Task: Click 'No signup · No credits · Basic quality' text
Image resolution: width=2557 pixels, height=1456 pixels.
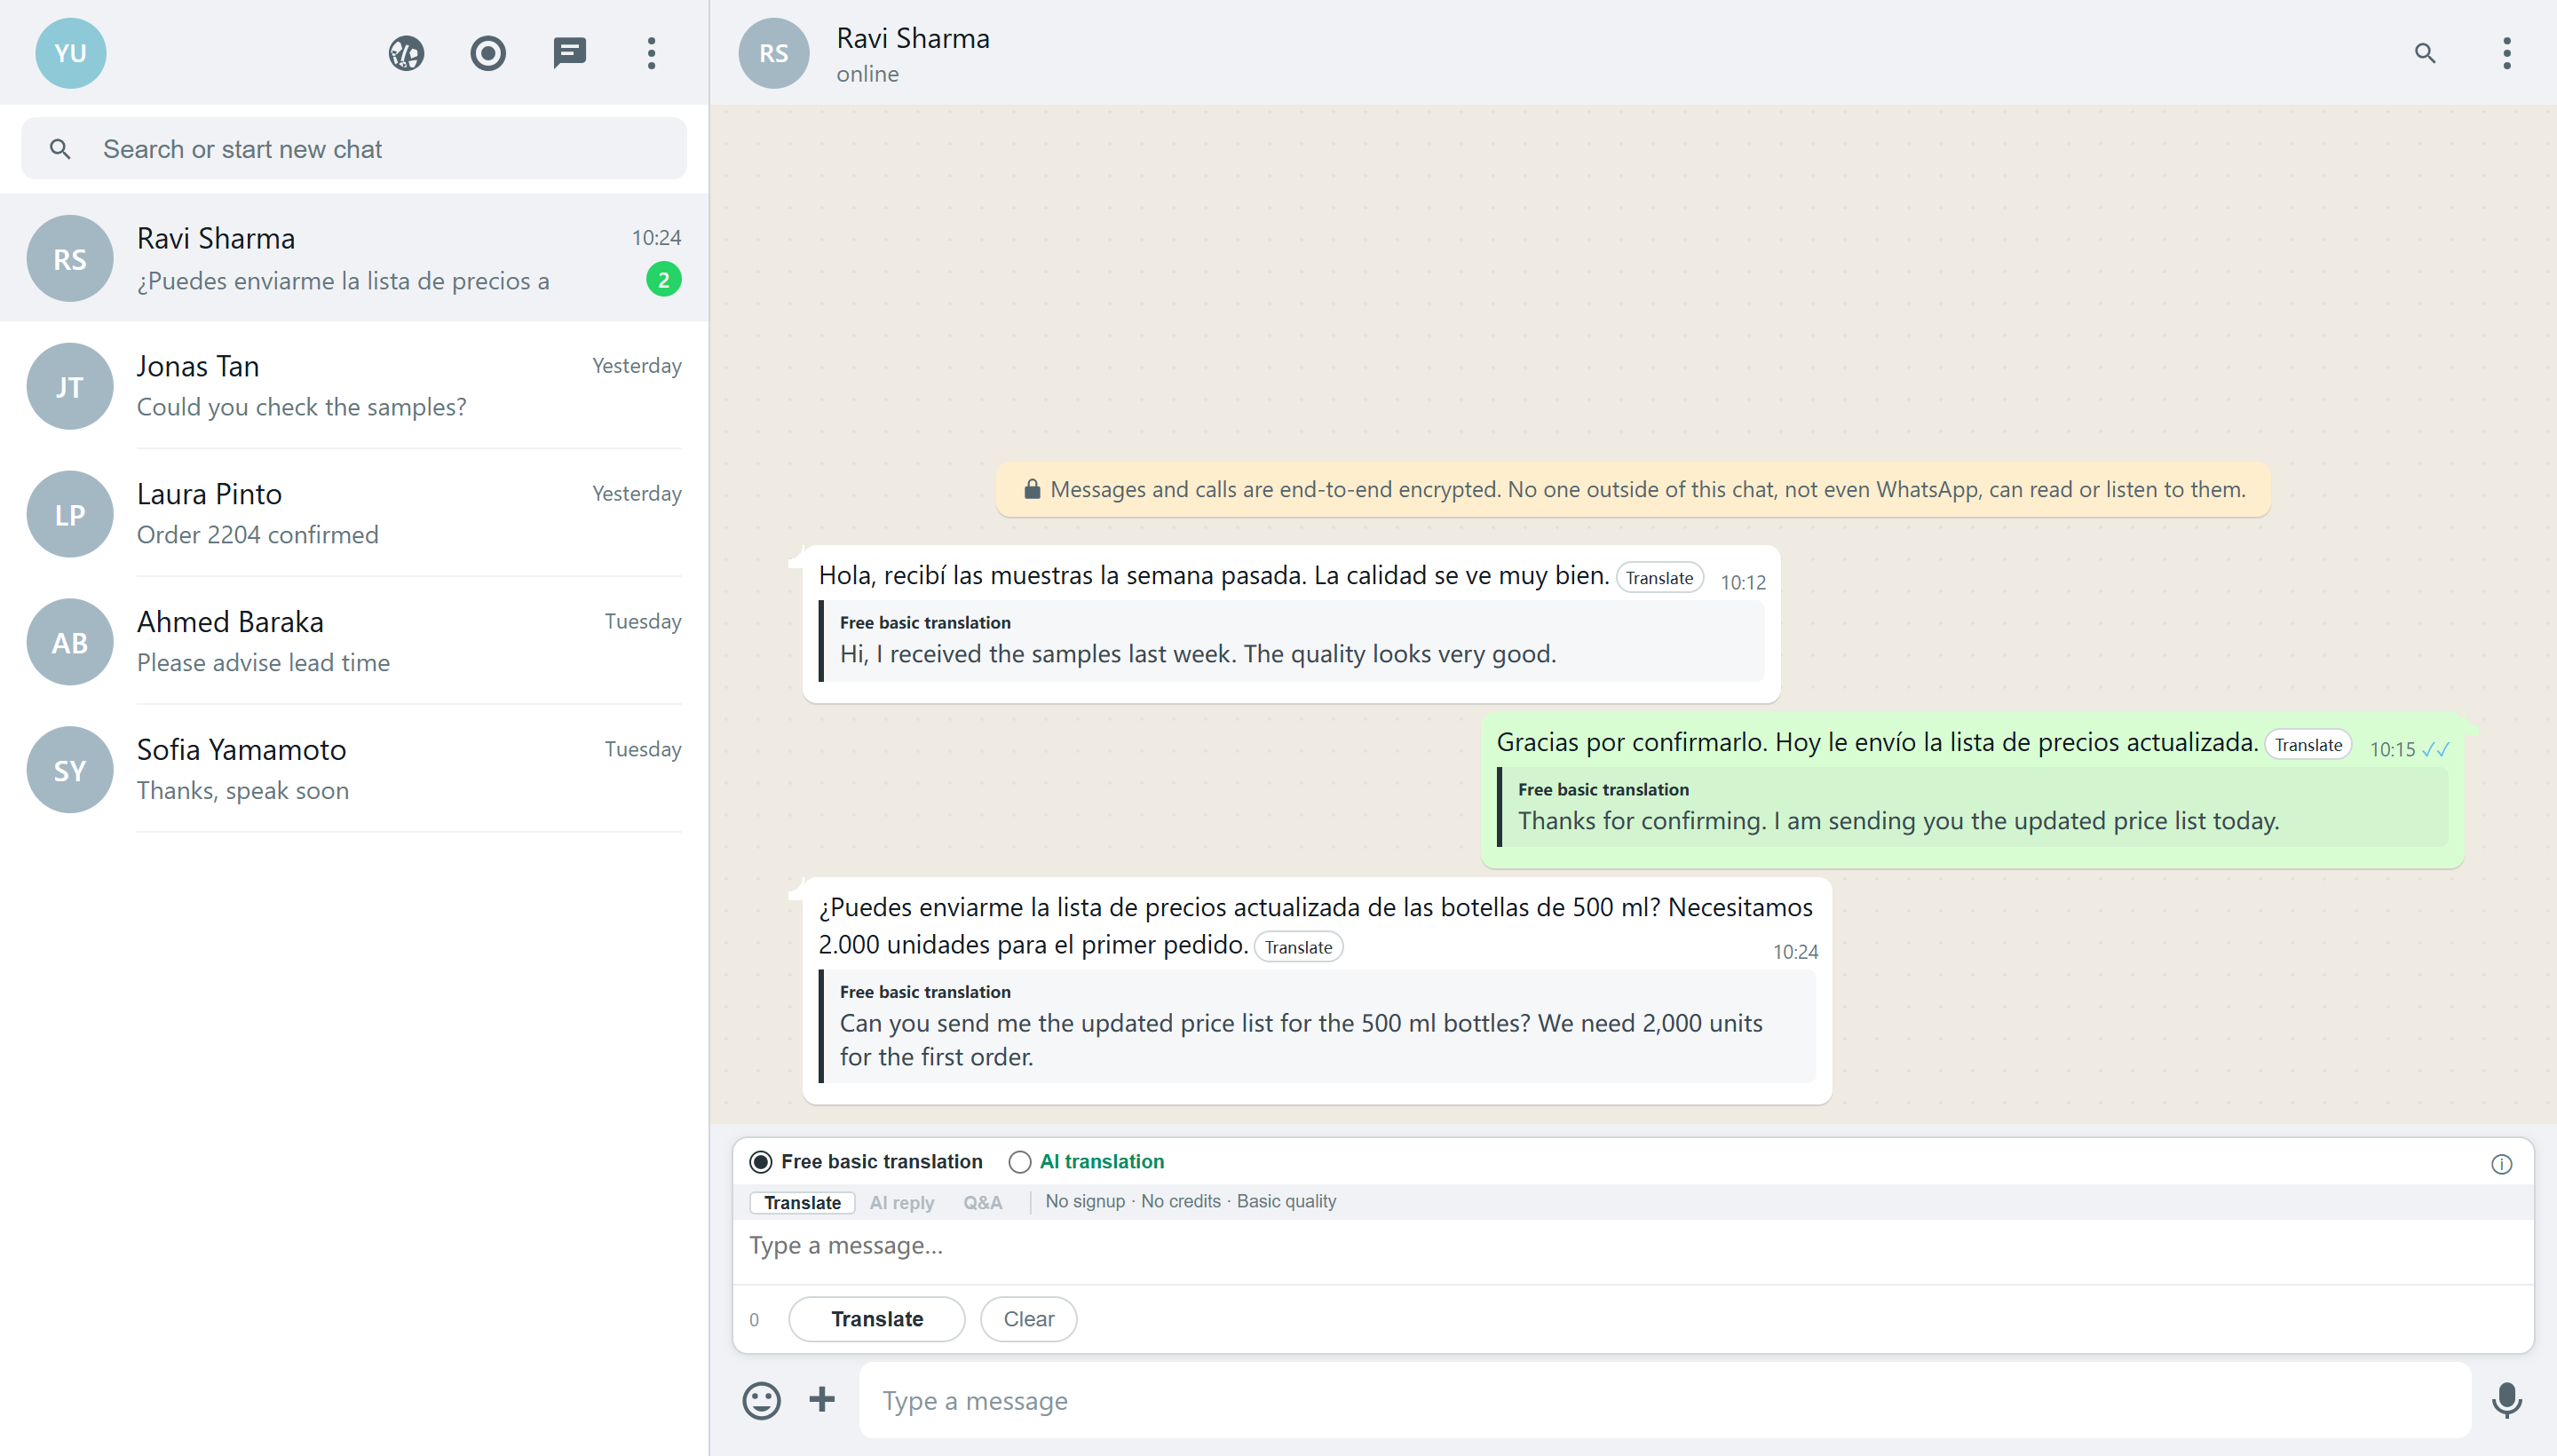Action: click(1190, 1201)
